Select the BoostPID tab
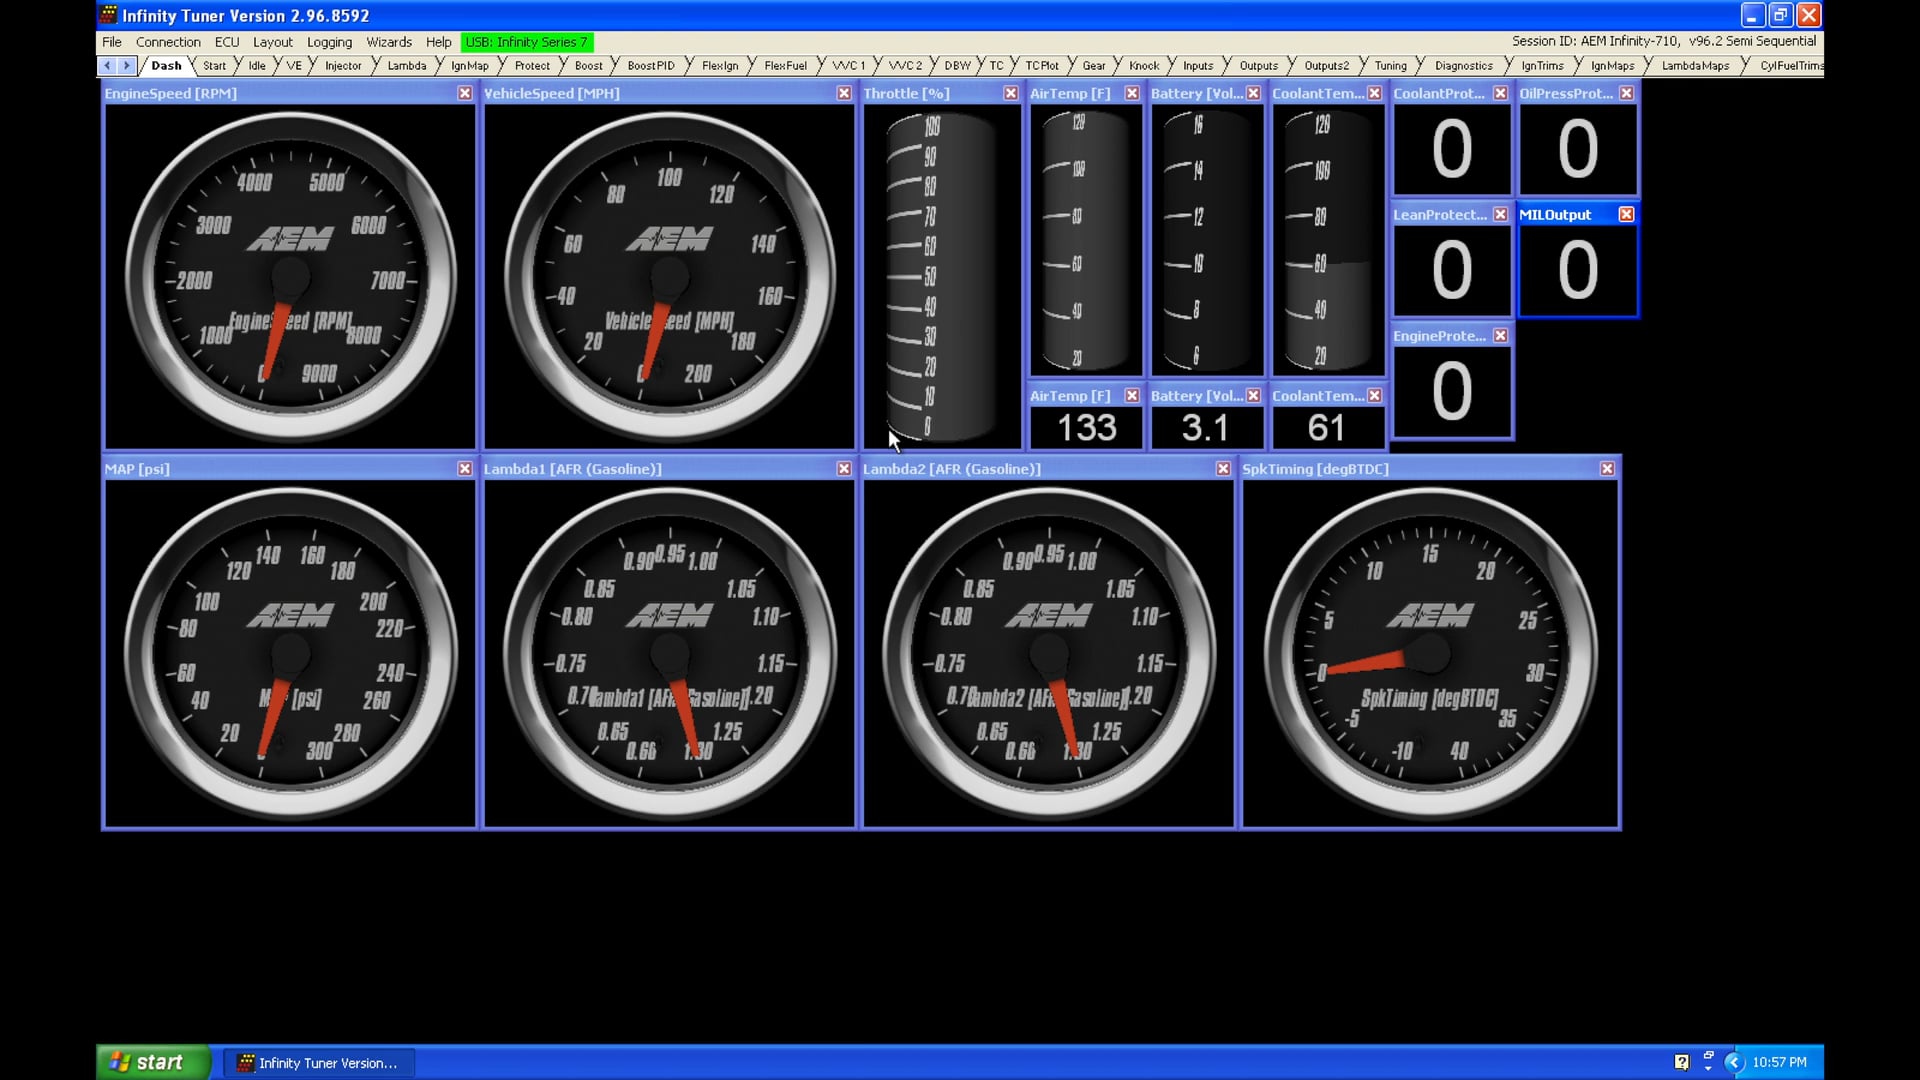This screenshot has width=1920, height=1080. [x=648, y=65]
